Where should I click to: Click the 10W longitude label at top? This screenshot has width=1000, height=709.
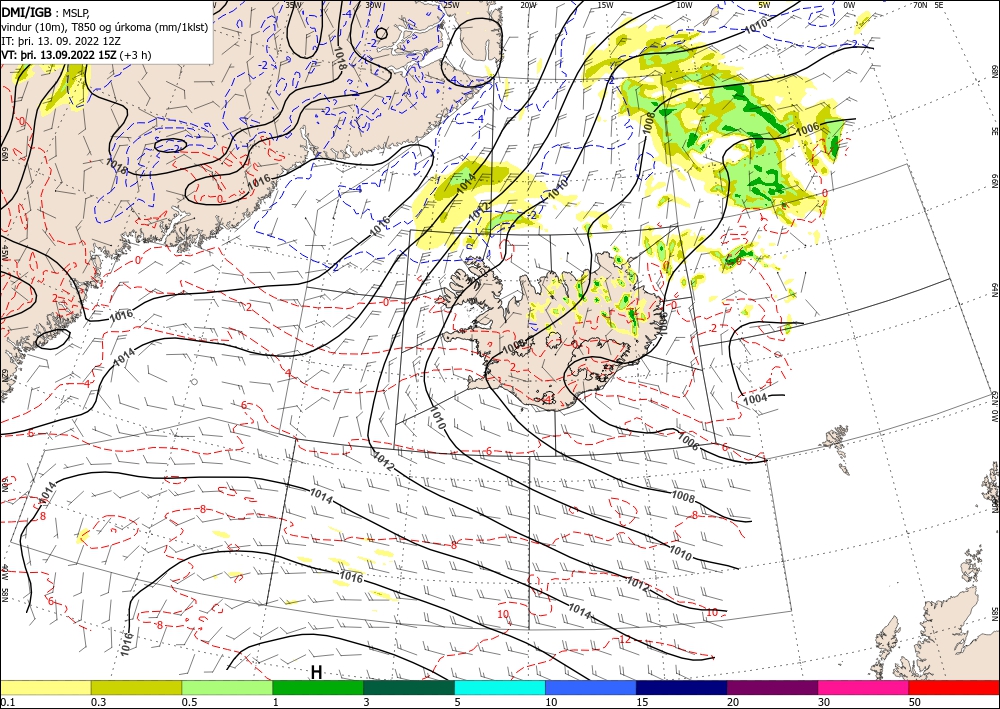684,5
